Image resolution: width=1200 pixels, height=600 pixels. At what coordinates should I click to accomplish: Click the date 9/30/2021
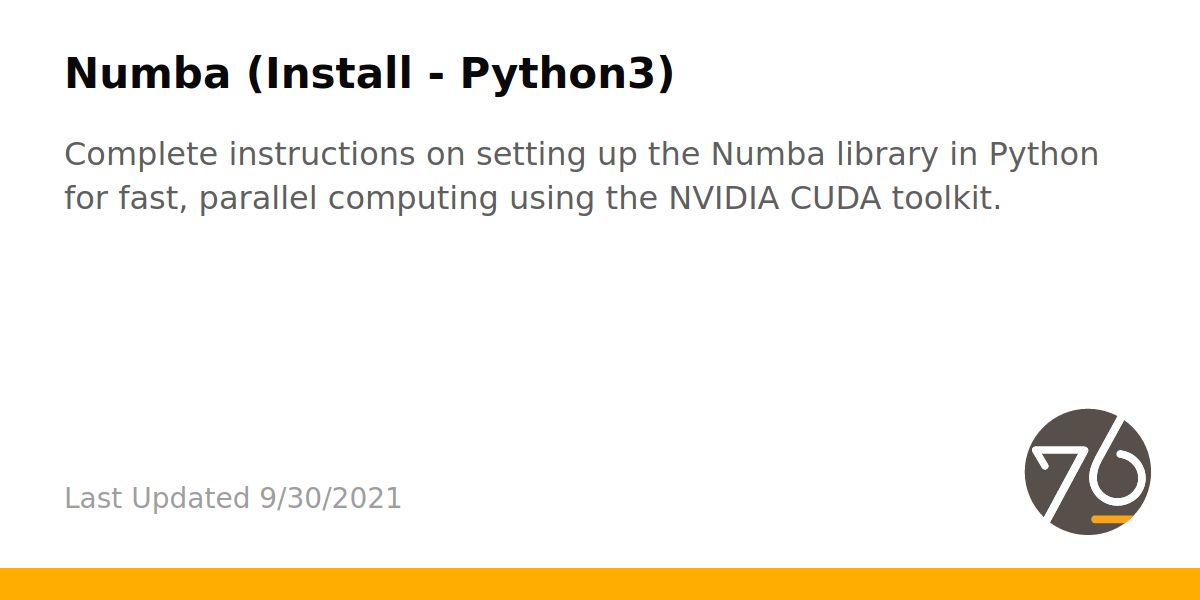(x=330, y=498)
